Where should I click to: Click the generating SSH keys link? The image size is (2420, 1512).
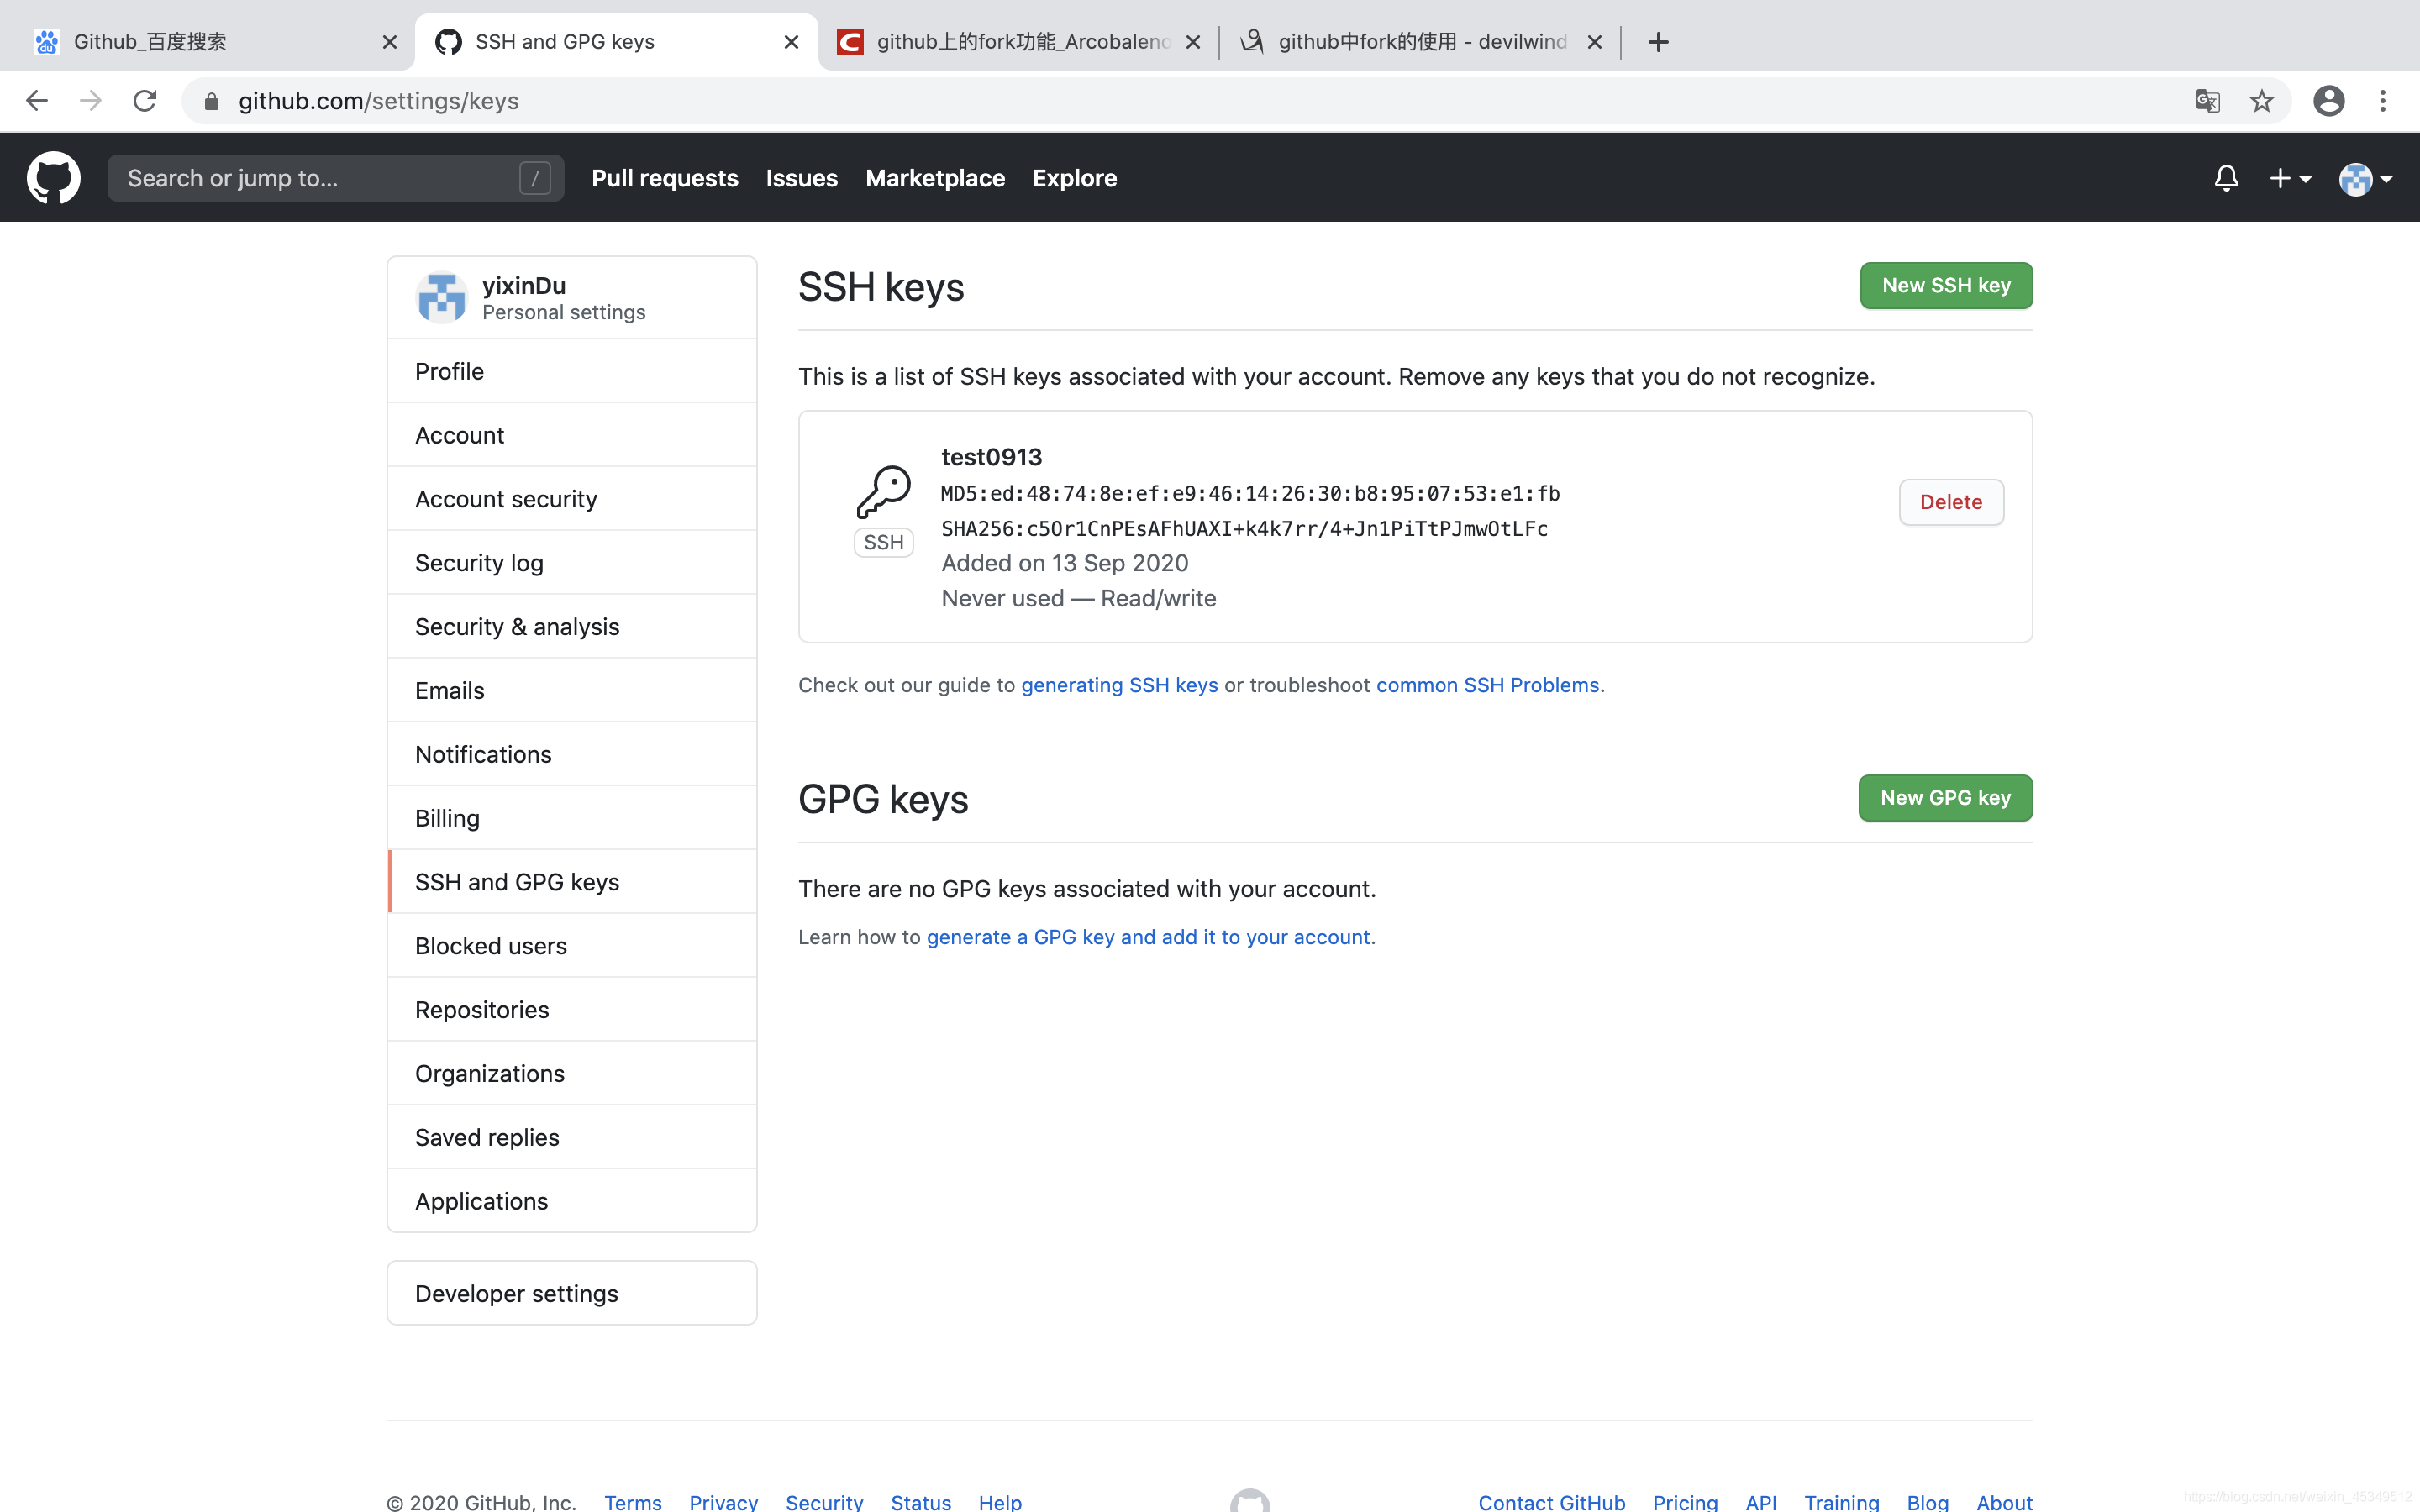1118,685
